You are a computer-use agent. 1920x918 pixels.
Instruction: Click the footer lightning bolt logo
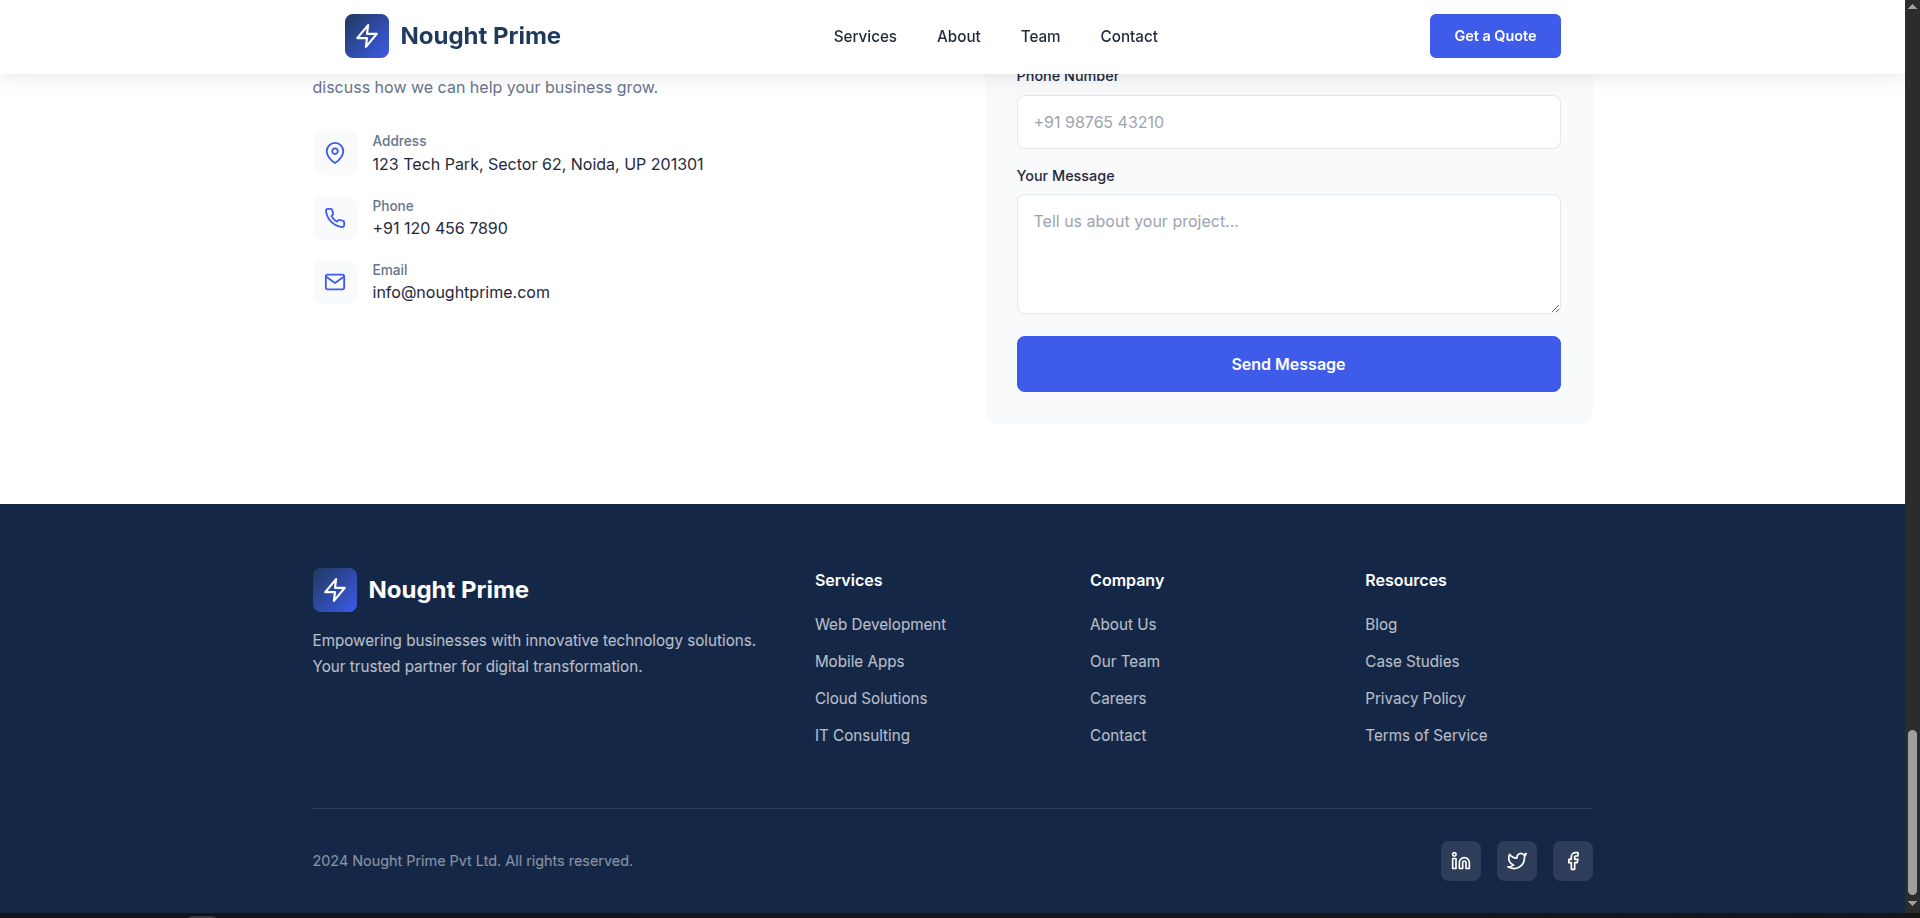pyautogui.click(x=335, y=590)
